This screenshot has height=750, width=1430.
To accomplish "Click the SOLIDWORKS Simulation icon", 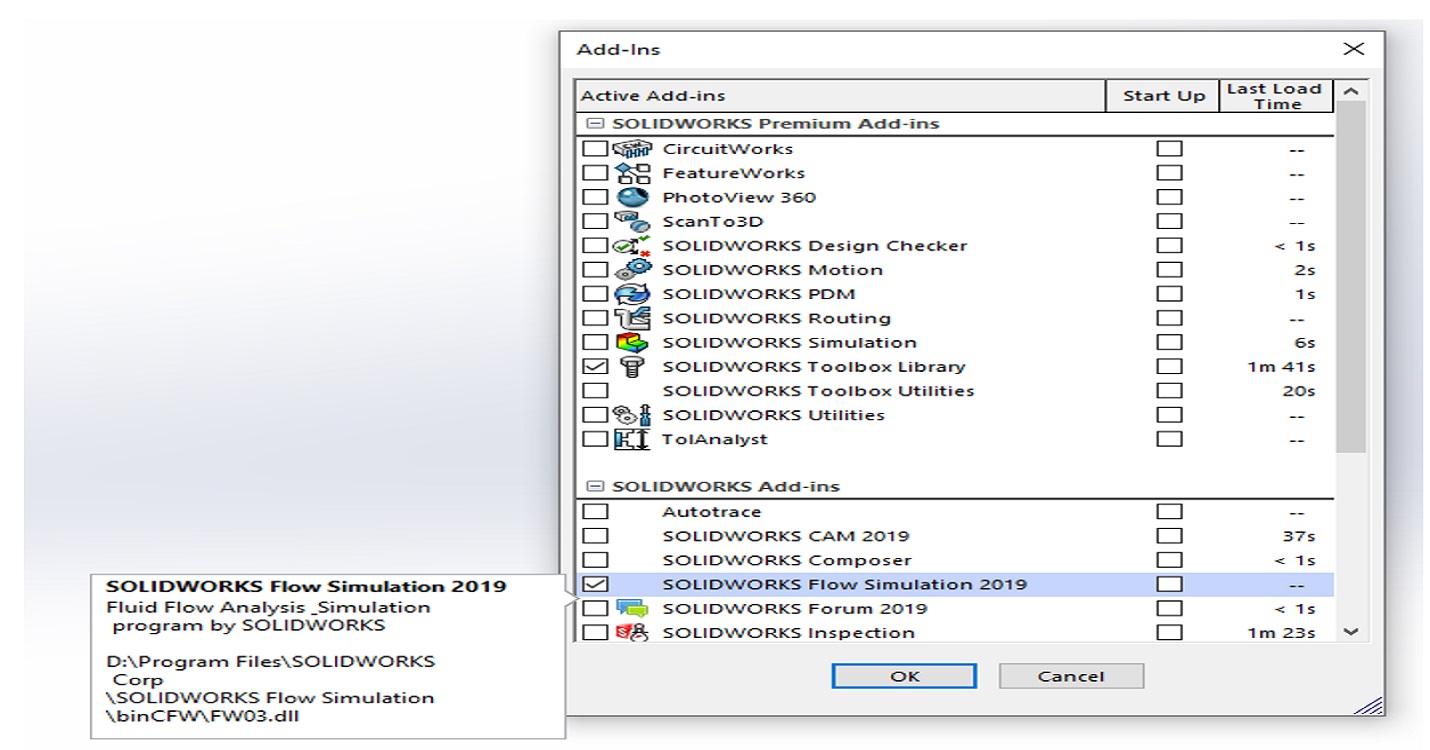I will click(632, 342).
